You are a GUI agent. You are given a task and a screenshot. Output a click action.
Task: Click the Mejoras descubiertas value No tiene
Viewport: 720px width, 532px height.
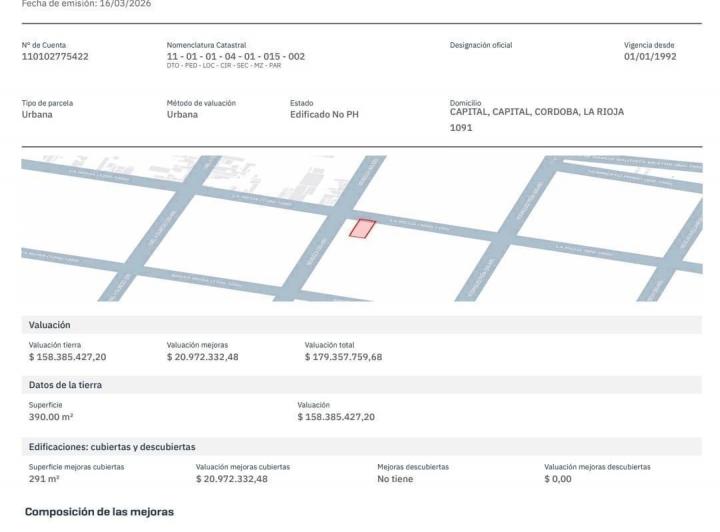(395, 479)
